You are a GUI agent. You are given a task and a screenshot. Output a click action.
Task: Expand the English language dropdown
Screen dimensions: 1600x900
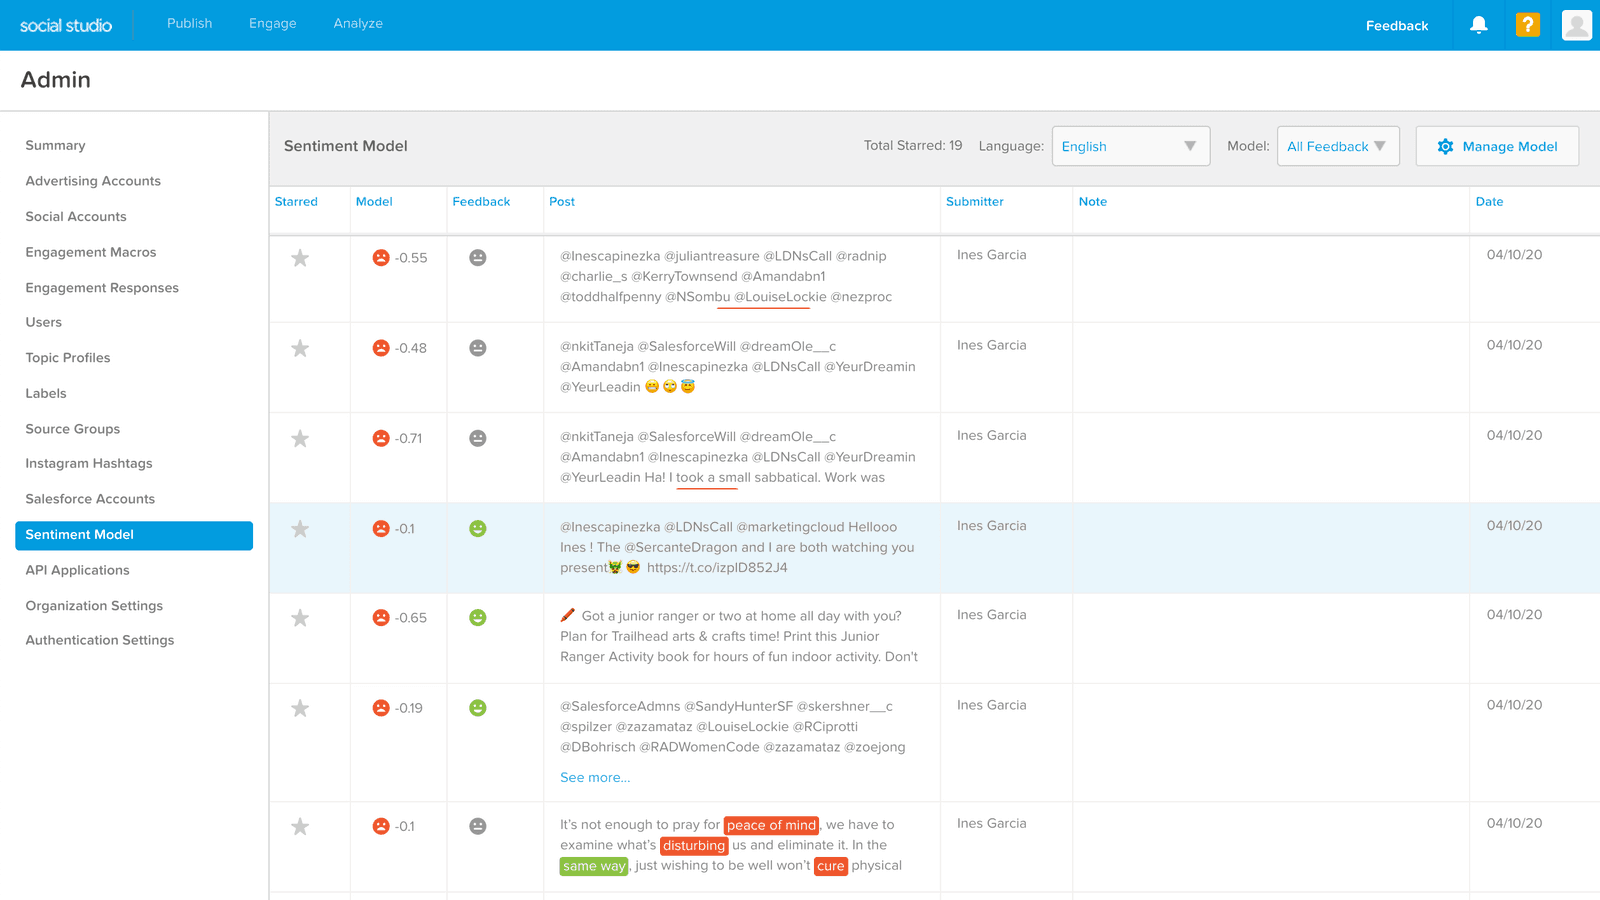1130,146
